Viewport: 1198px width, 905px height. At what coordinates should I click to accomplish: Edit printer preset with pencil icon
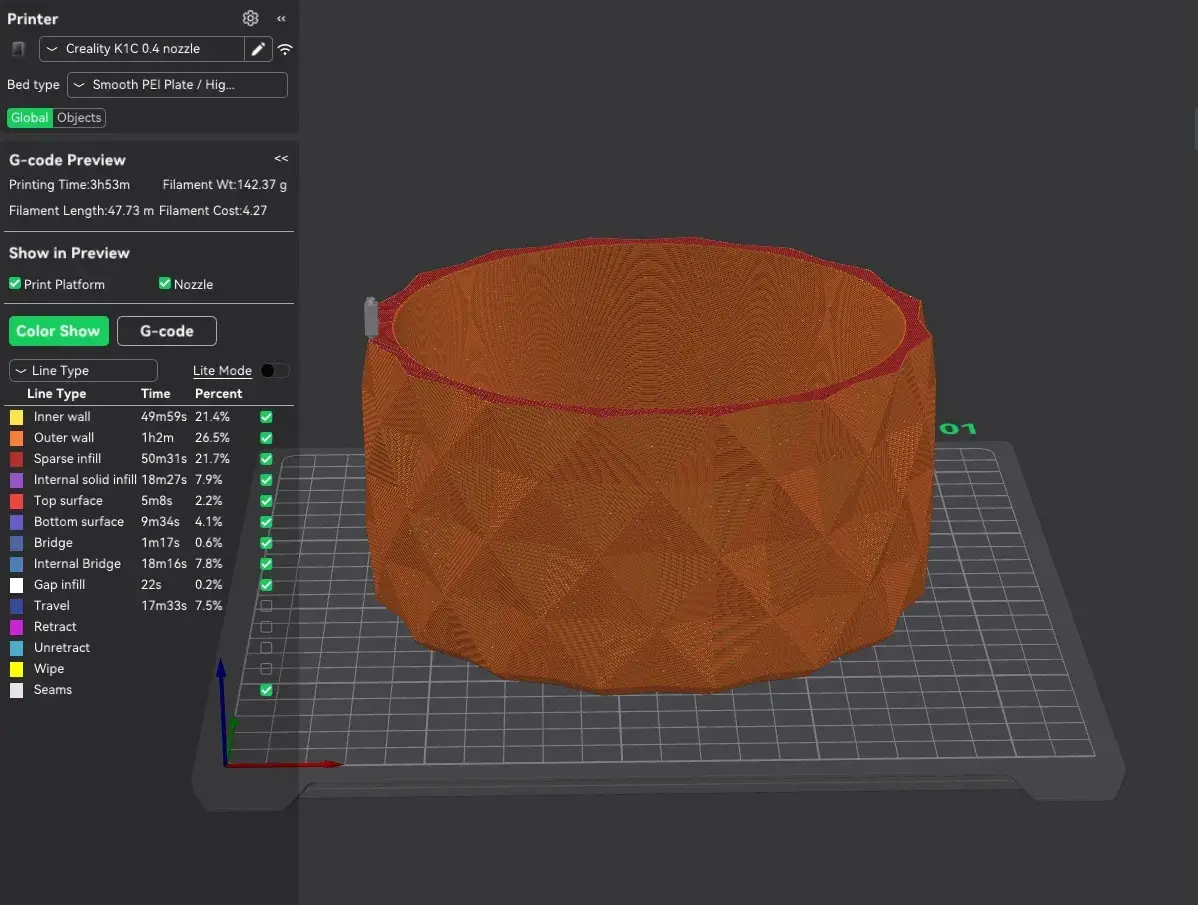tap(258, 49)
